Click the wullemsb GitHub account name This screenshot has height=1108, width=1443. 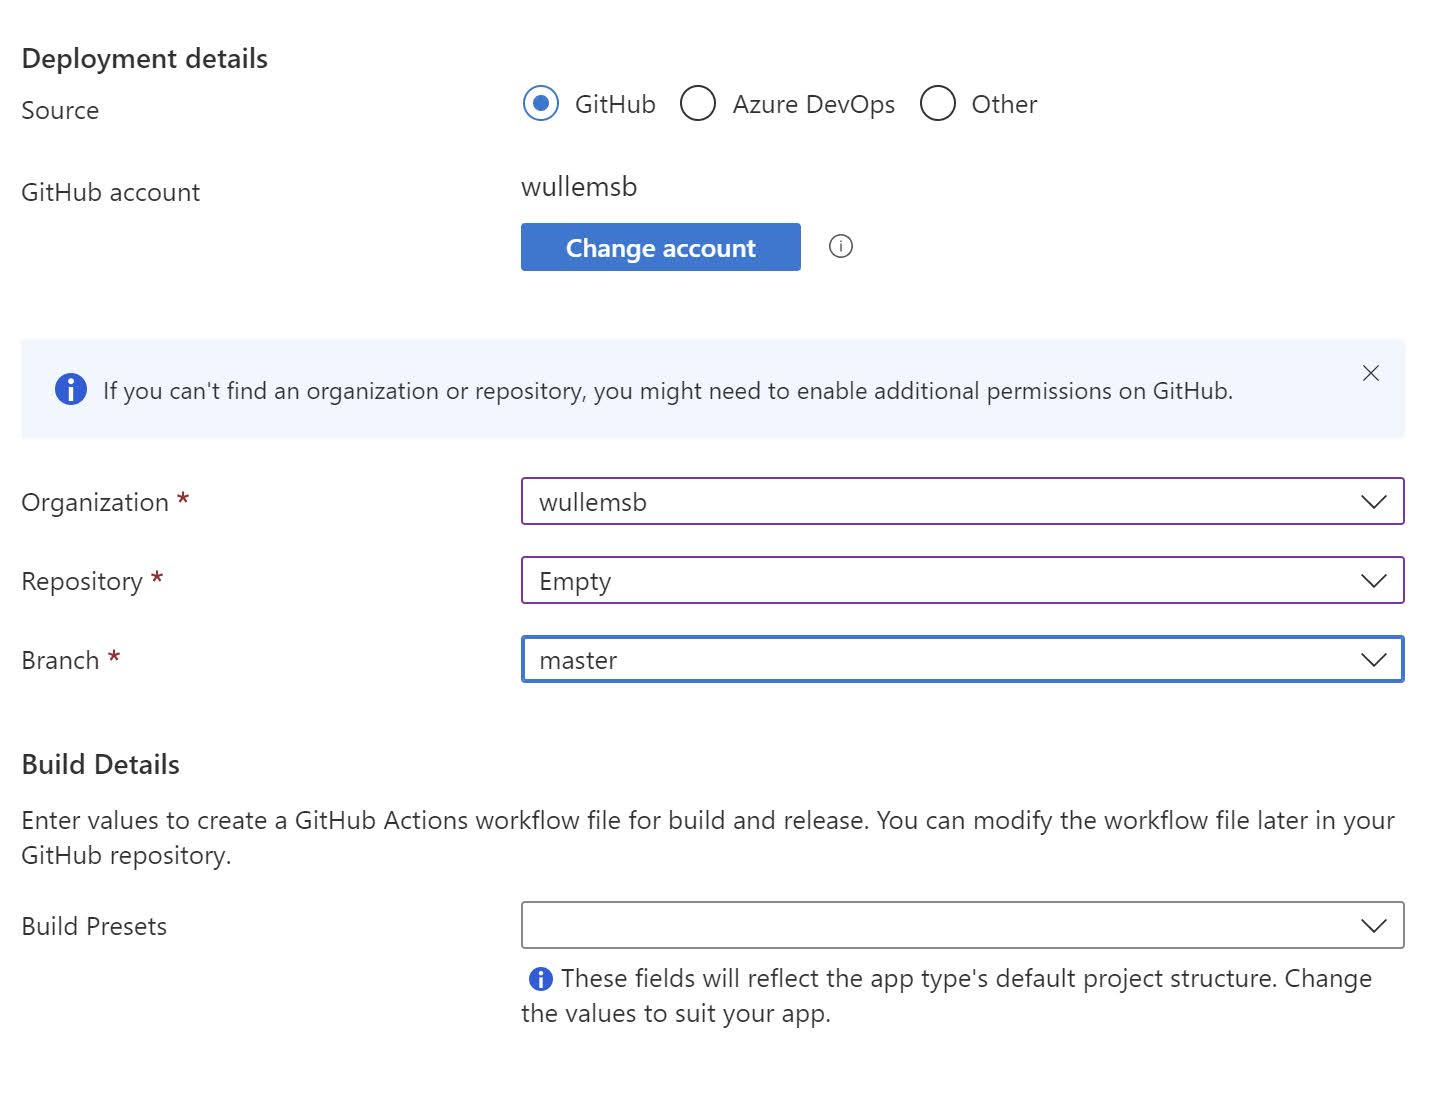[x=579, y=187]
